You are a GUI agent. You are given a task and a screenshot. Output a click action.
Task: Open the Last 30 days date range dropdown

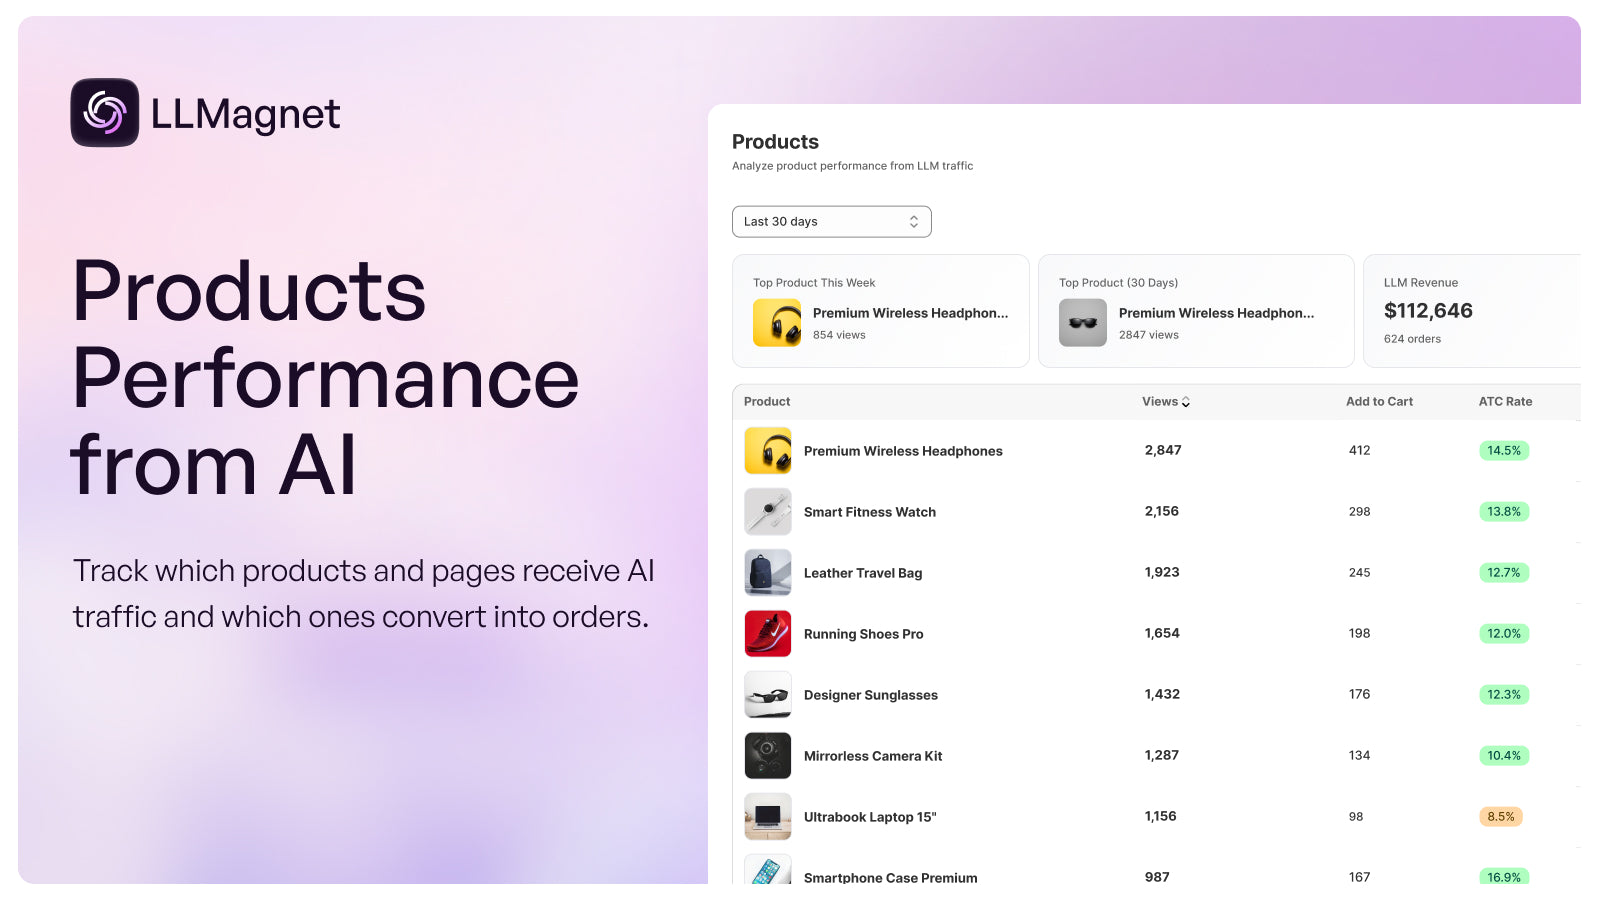pyautogui.click(x=831, y=221)
